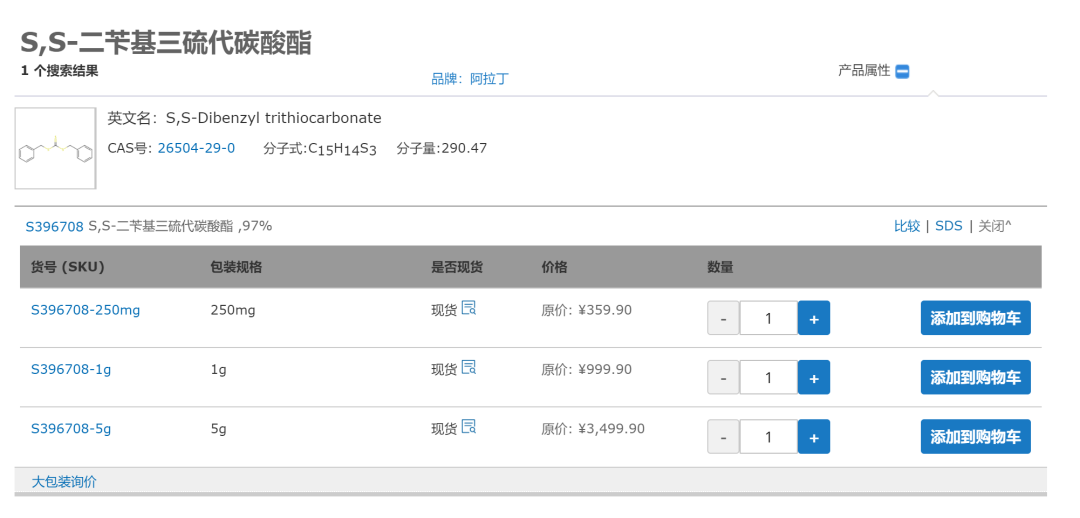Viewport: 1080px width, 518px height.
Task: Increase quantity for S396708-1g
Action: click(x=813, y=378)
